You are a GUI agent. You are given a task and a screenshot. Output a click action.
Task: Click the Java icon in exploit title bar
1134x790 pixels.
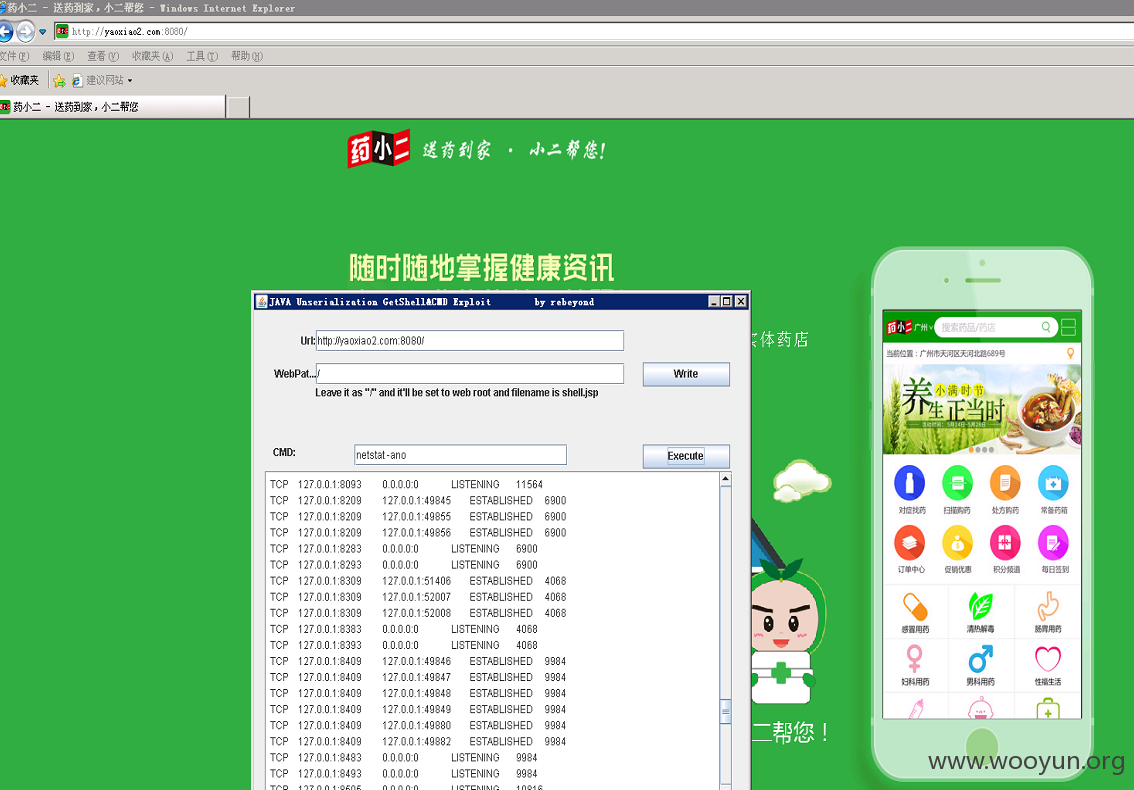pyautogui.click(x=261, y=302)
